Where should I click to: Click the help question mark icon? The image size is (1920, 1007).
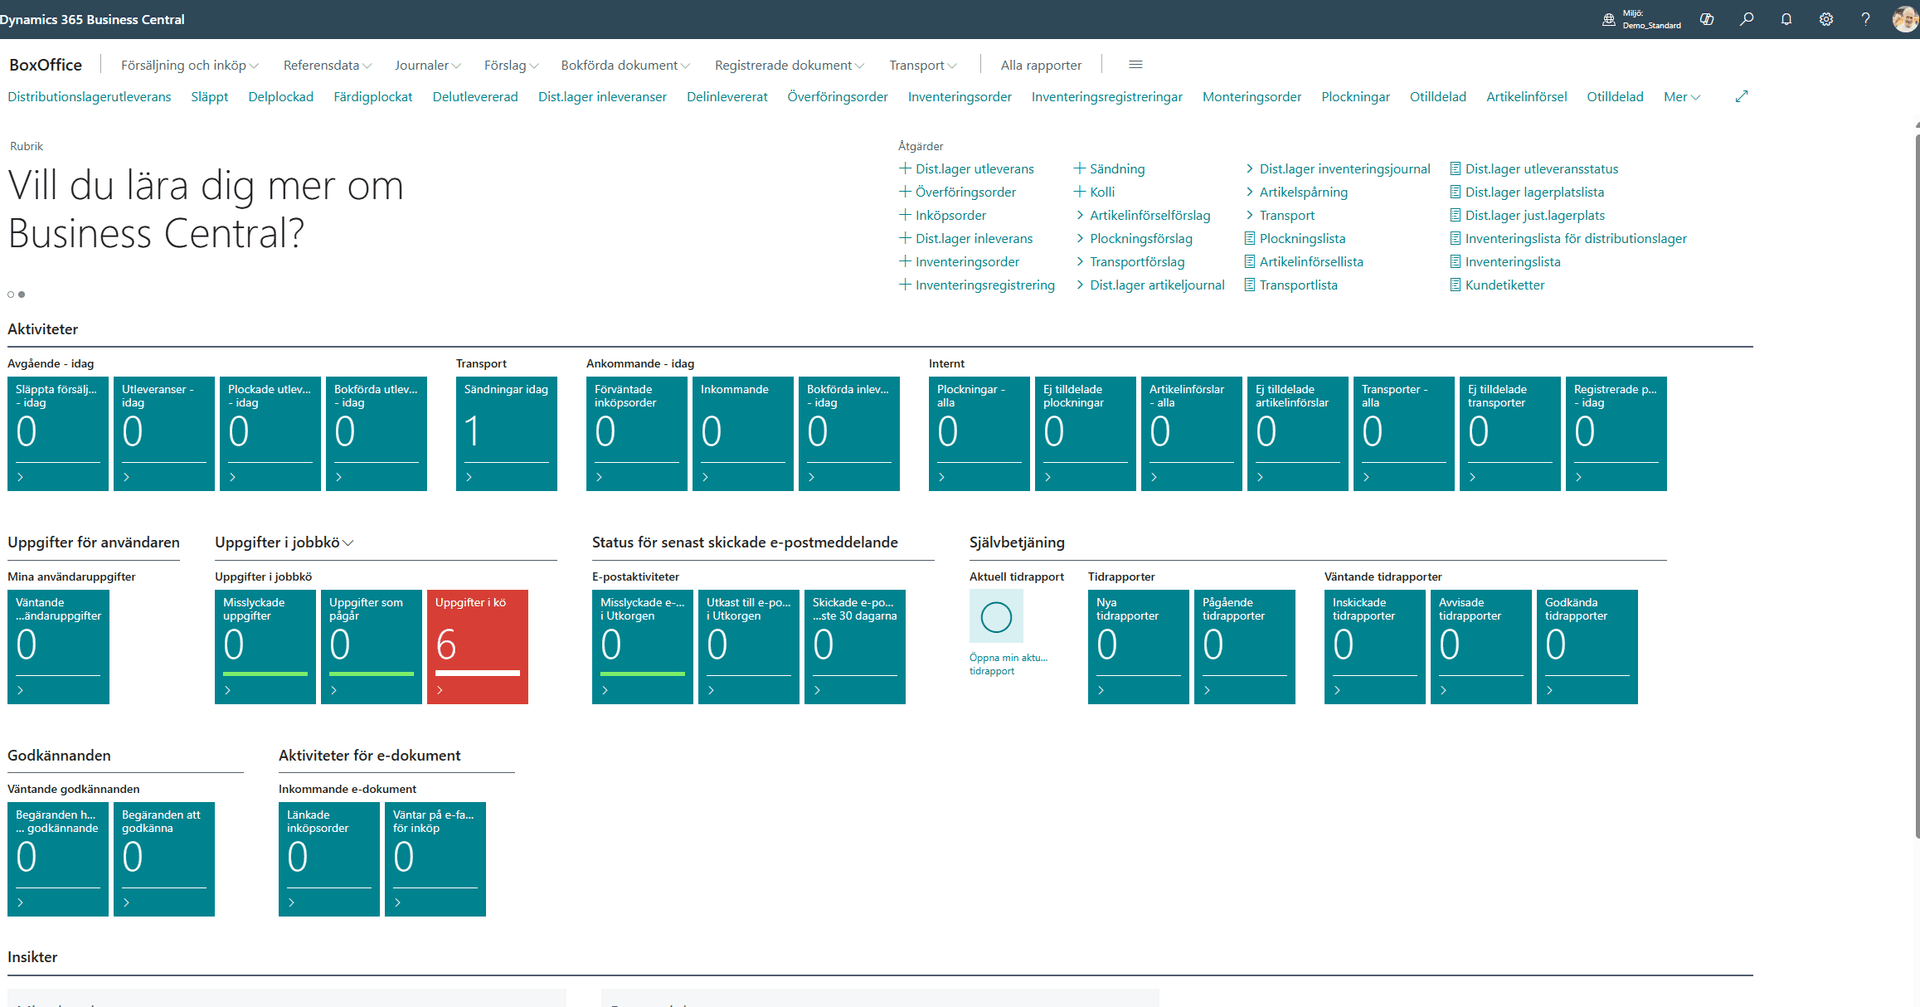pyautogui.click(x=1866, y=19)
